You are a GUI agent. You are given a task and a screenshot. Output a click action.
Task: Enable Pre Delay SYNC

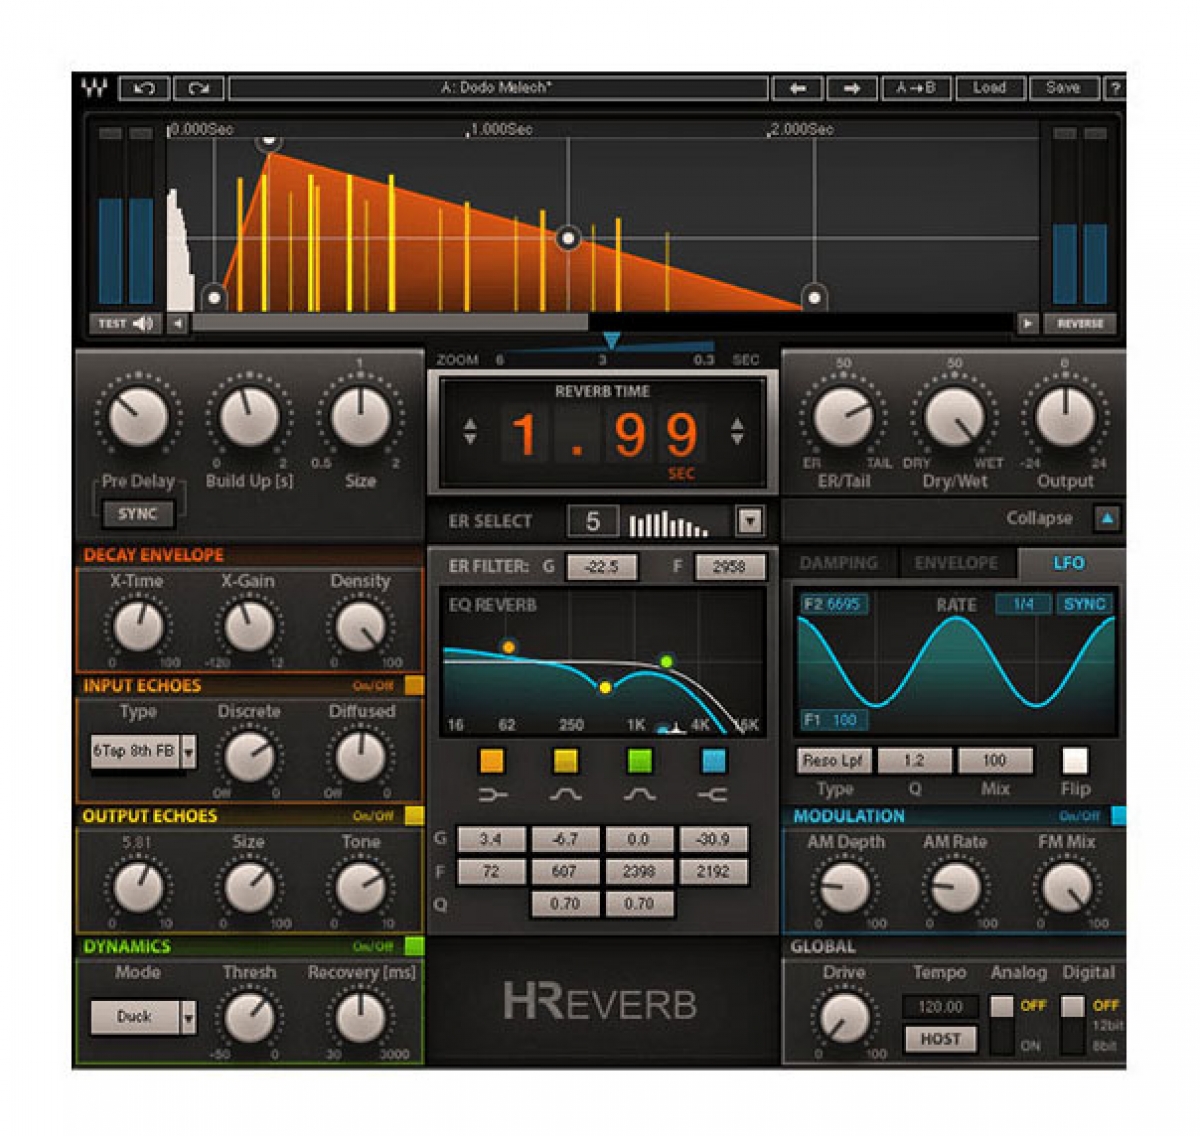coord(138,514)
